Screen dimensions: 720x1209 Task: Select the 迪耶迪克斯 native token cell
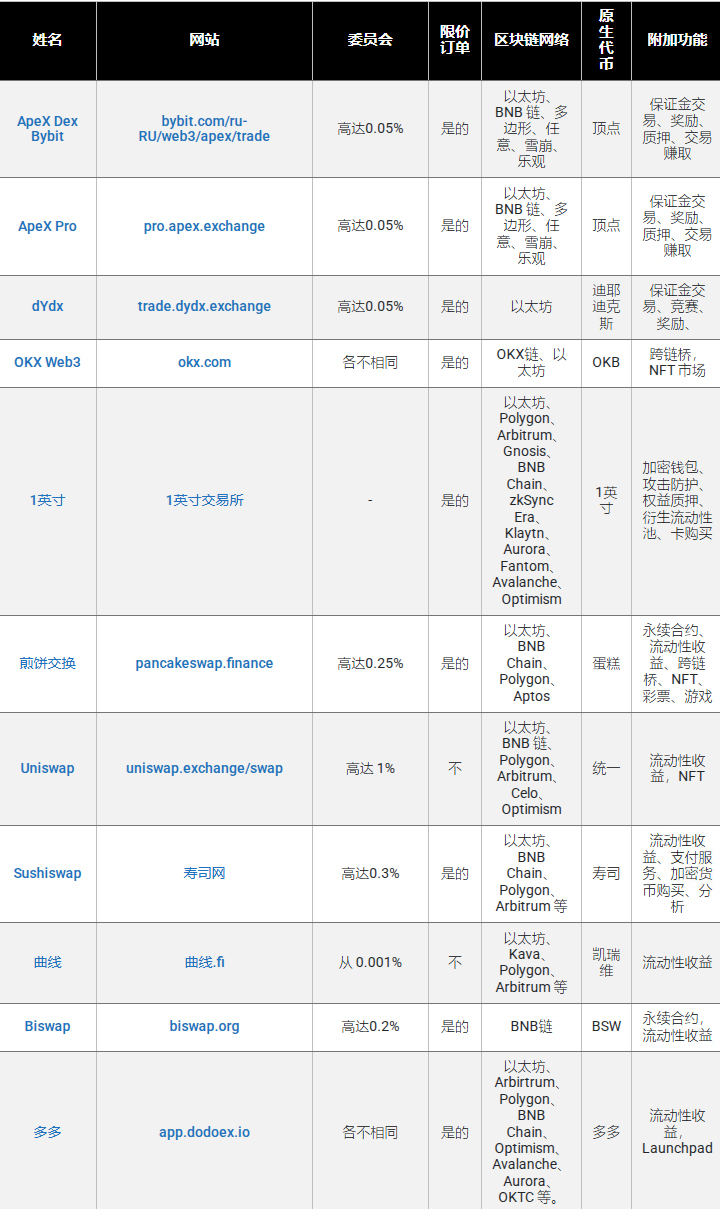point(606,306)
